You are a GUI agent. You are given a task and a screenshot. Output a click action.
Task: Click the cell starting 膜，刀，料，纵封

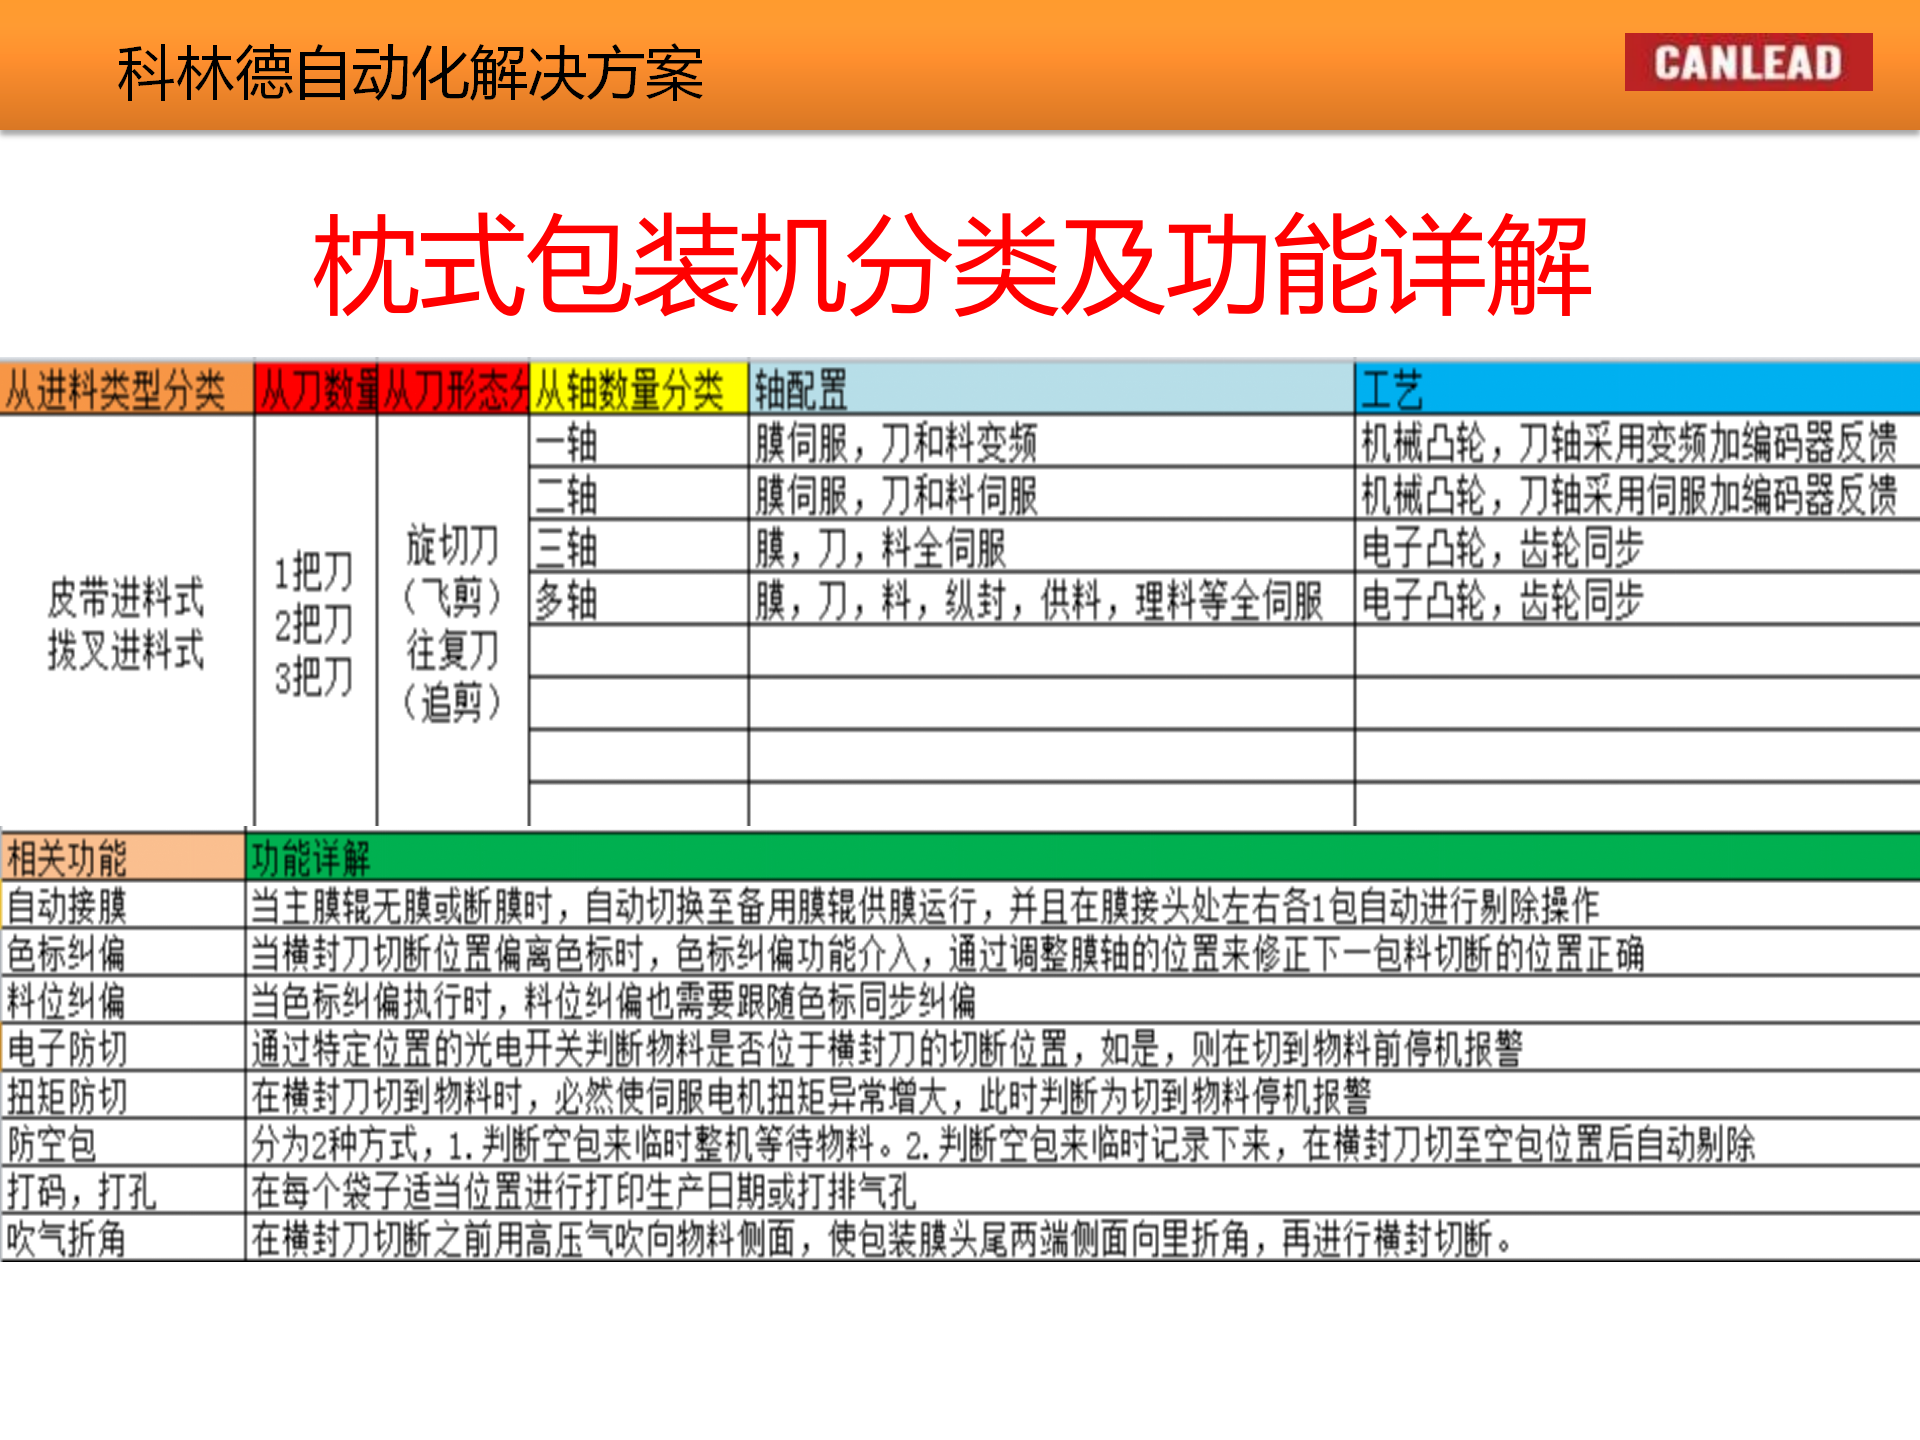pyautogui.click(x=1051, y=600)
